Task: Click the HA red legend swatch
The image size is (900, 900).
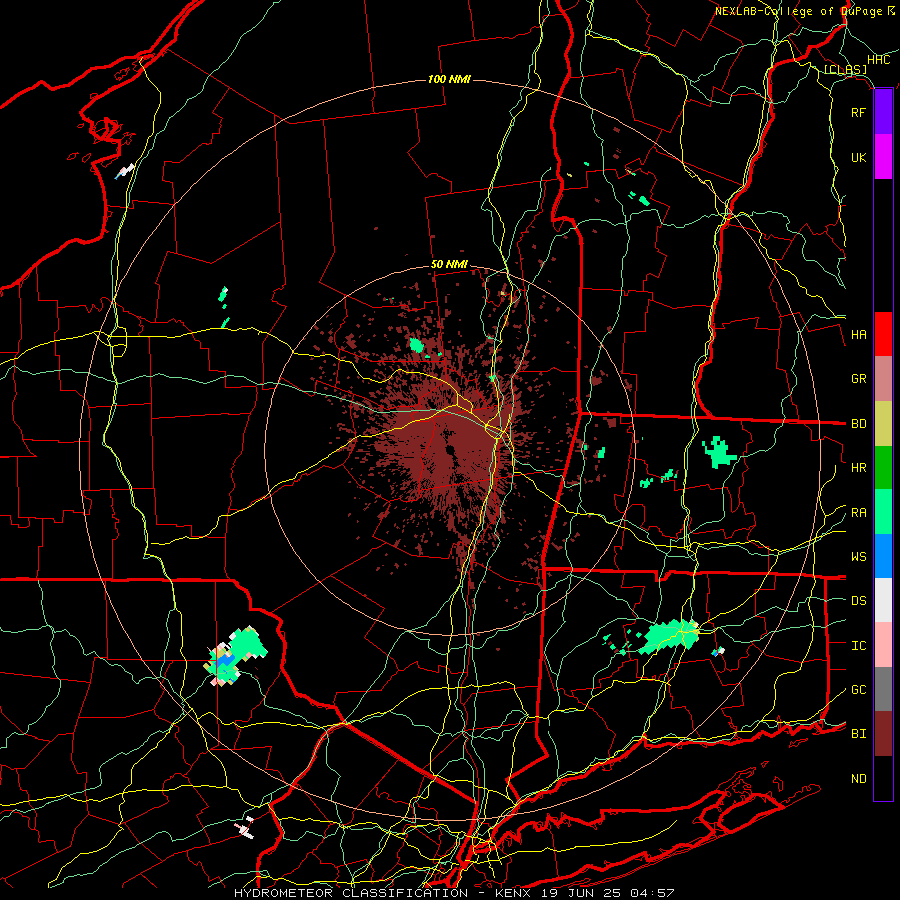Action: click(x=883, y=334)
